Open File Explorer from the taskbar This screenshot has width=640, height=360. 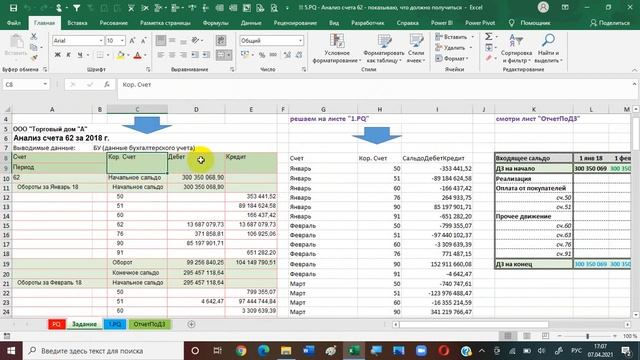(286, 351)
